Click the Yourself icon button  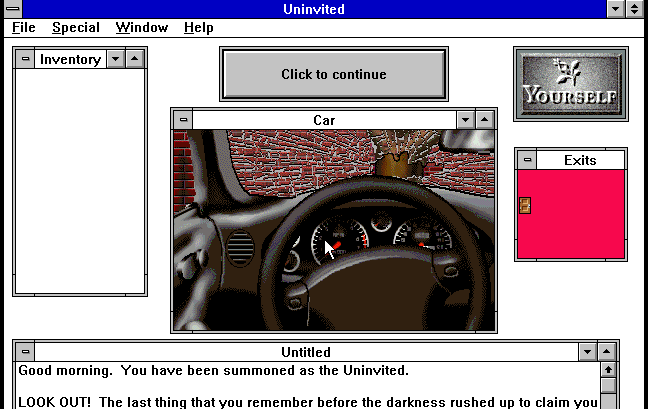571,84
